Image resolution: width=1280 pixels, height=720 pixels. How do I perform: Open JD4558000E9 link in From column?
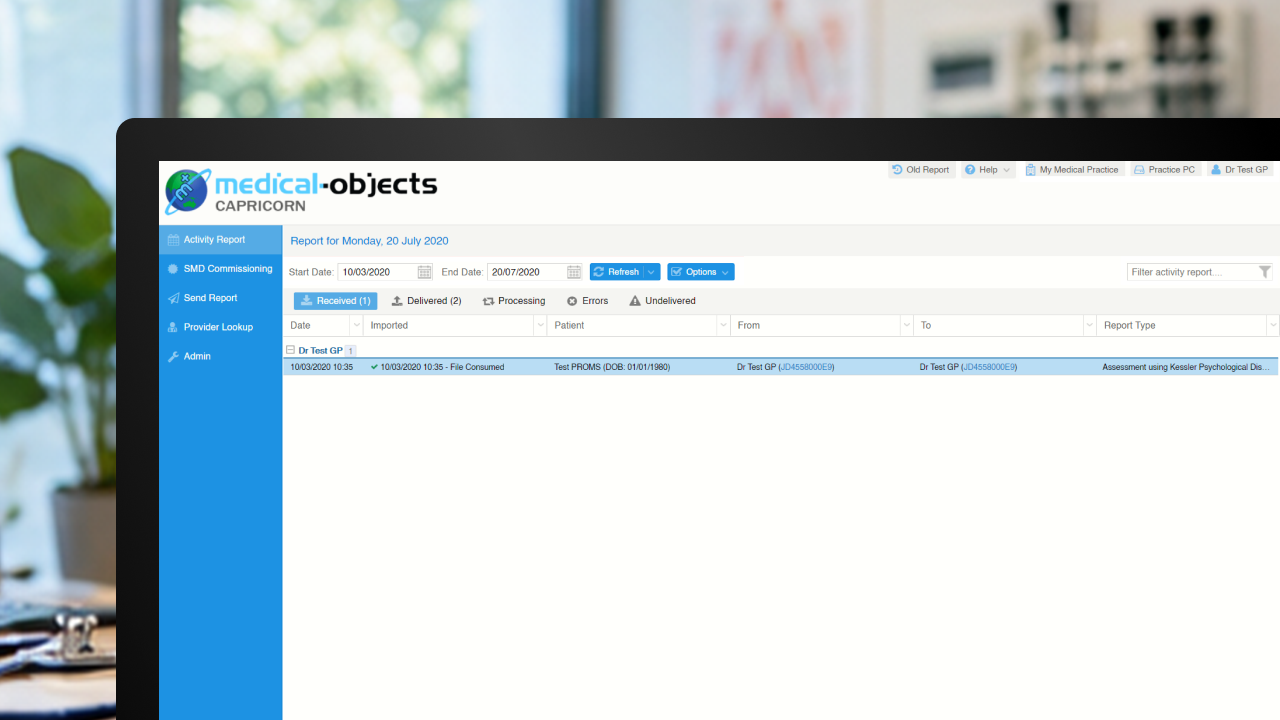tap(805, 367)
